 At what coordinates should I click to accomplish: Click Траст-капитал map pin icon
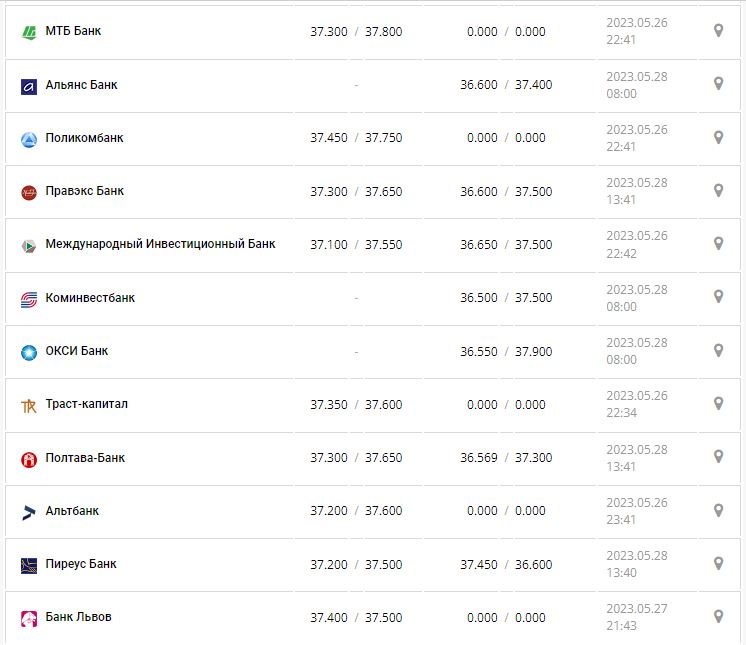[718, 403]
